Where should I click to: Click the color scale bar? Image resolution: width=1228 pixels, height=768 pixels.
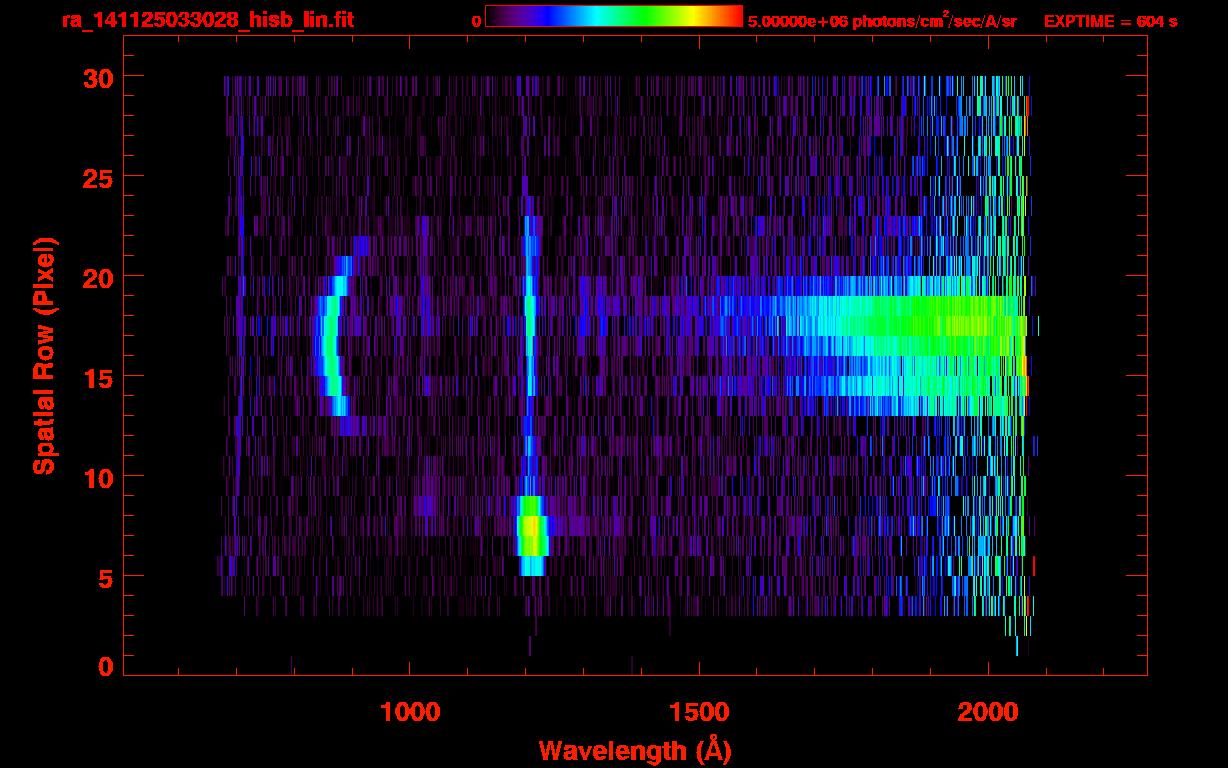tap(614, 16)
